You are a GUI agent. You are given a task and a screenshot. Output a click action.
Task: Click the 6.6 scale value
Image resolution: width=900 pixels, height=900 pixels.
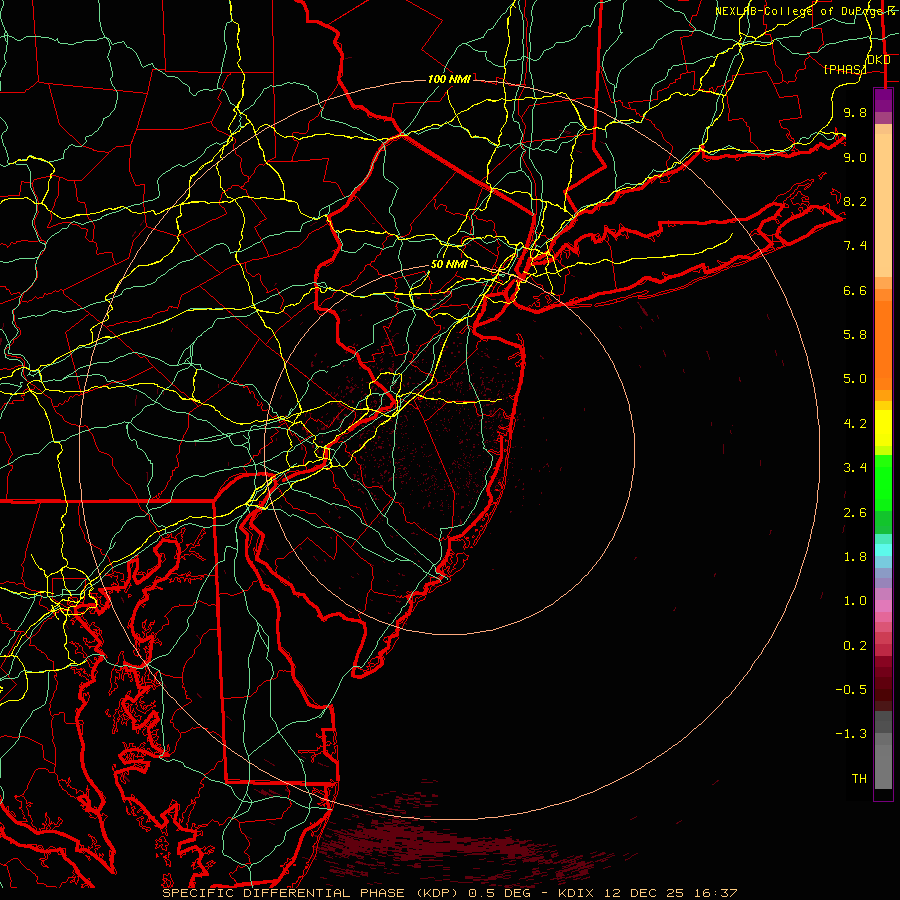[855, 290]
